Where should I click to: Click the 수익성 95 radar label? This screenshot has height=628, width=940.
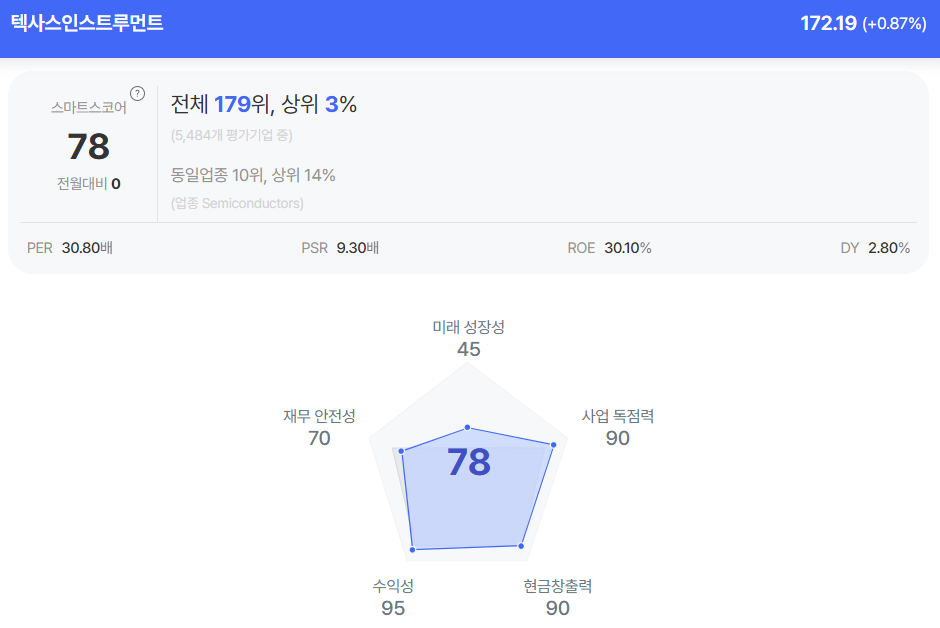393,597
